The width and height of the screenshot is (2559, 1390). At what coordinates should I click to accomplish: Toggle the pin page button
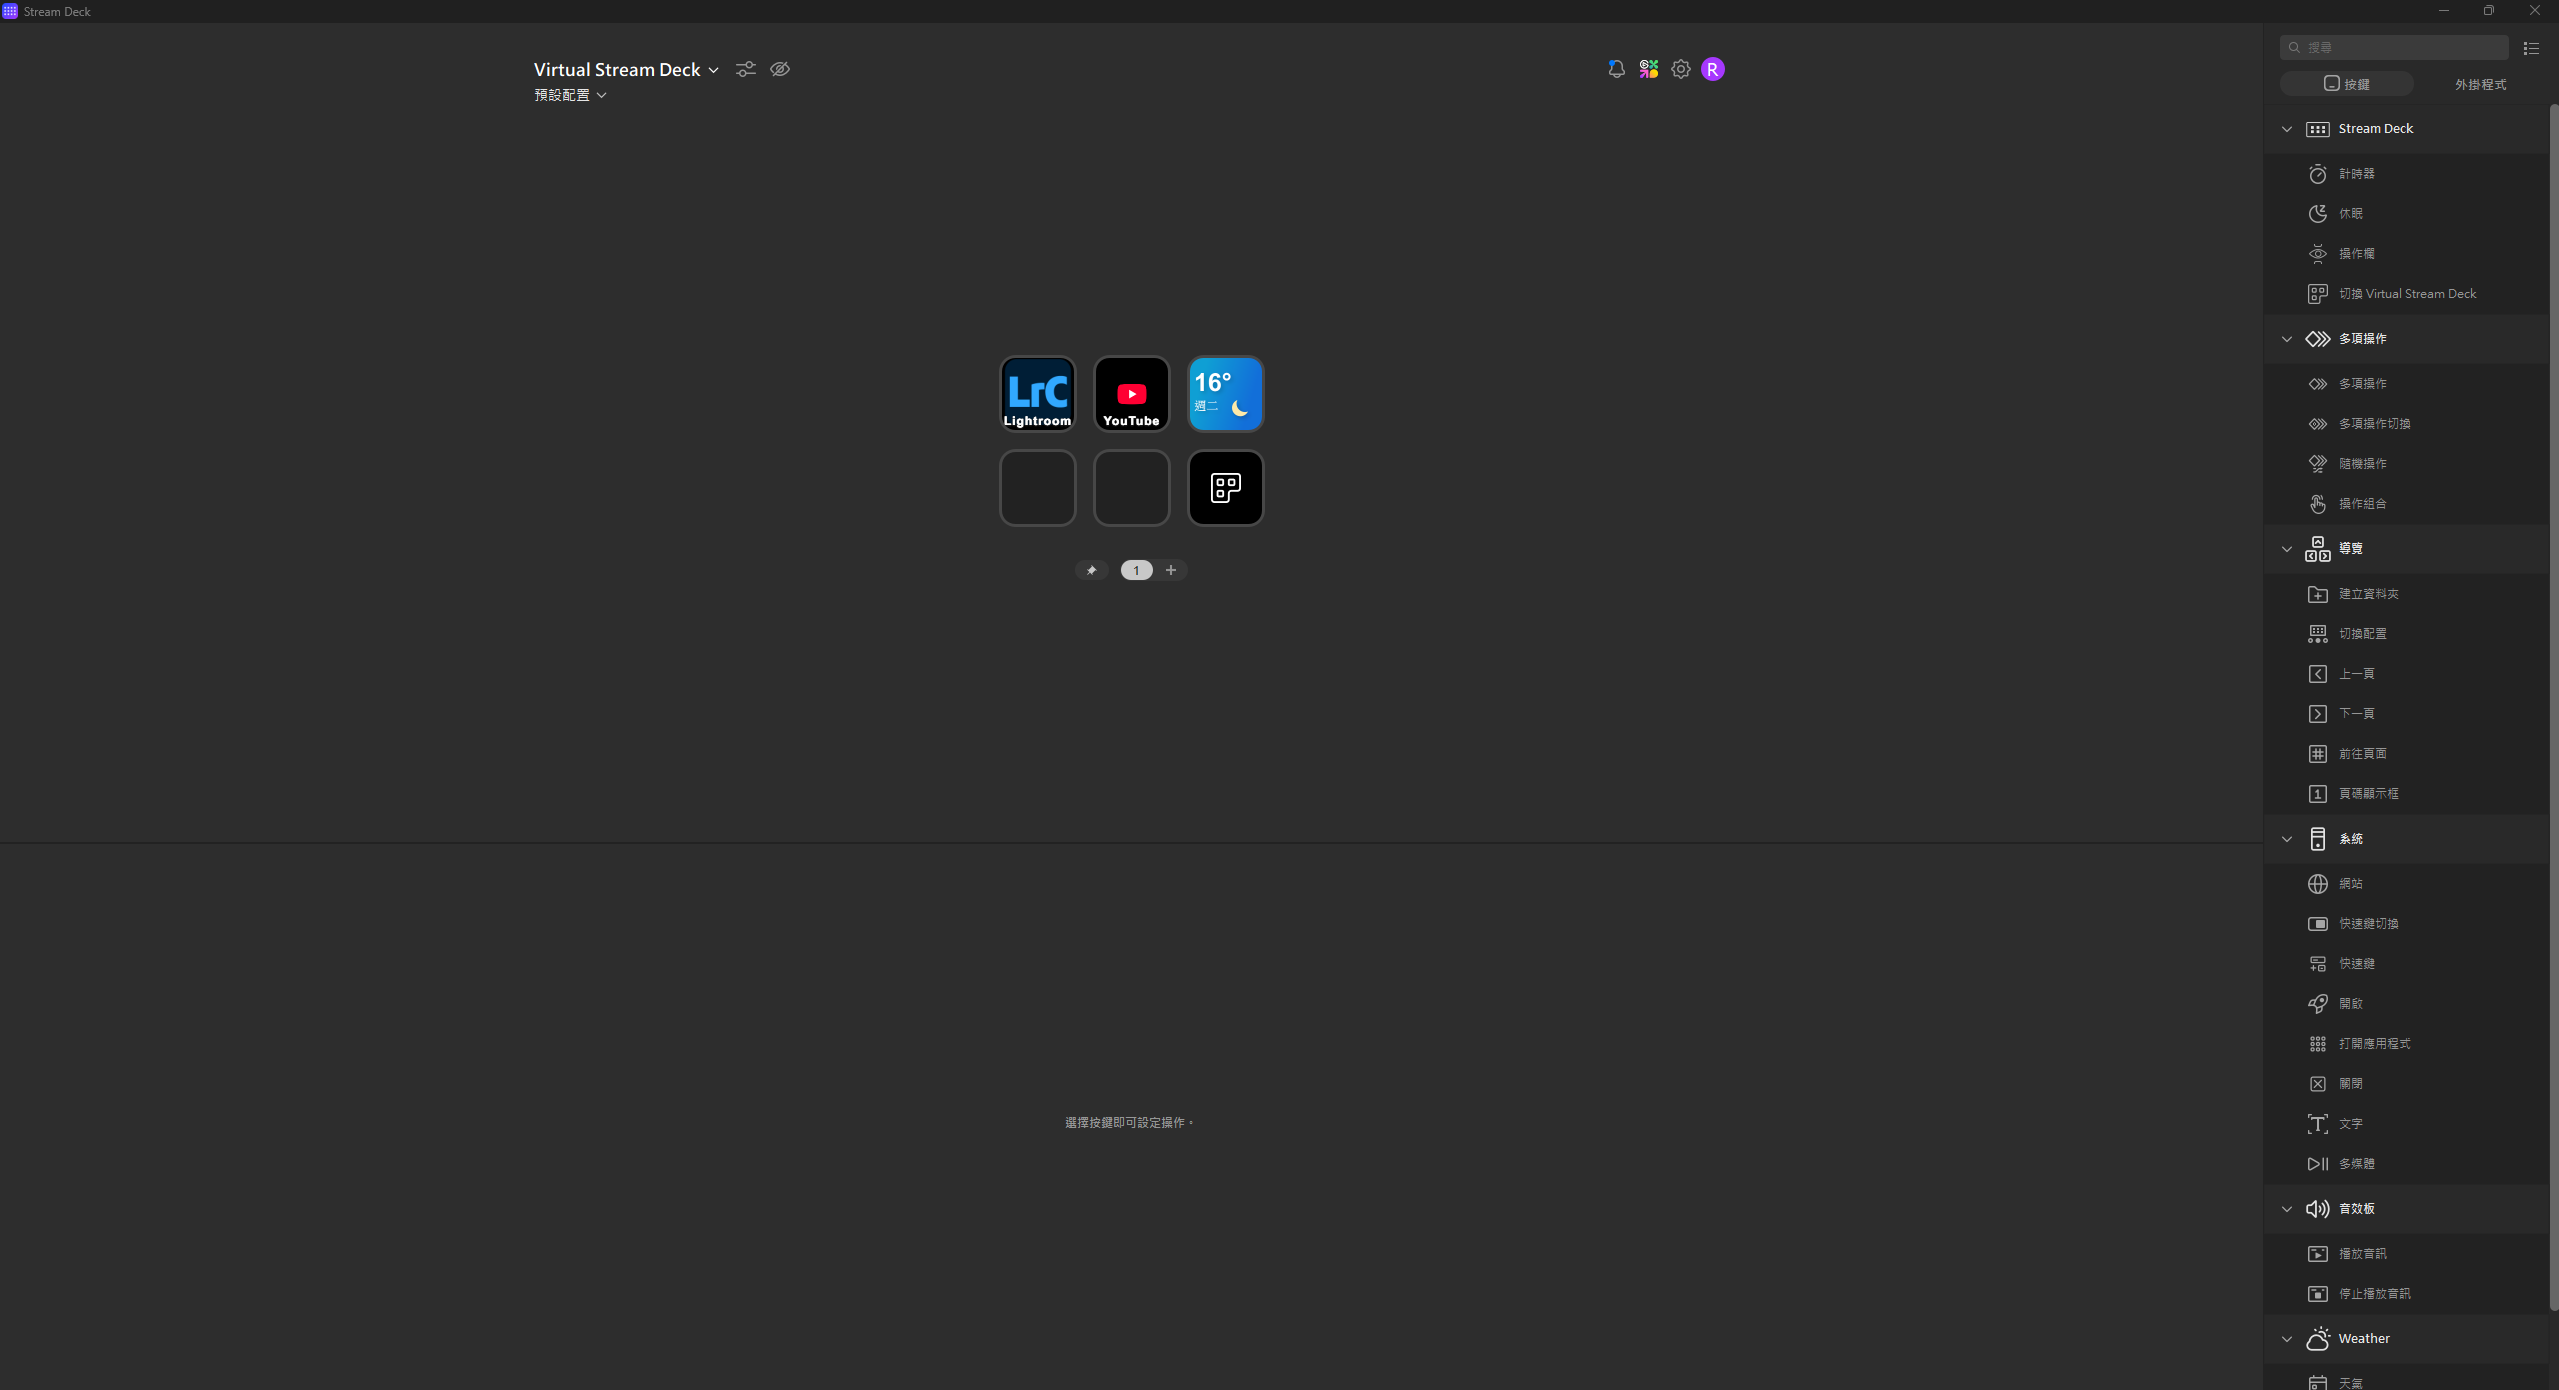tap(1091, 570)
